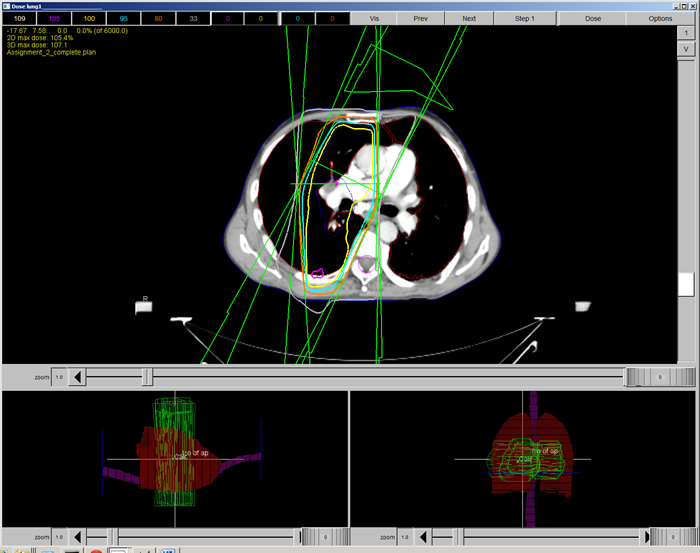This screenshot has width=700, height=553.
Task: Go to previous slice with Prev
Action: (422, 19)
